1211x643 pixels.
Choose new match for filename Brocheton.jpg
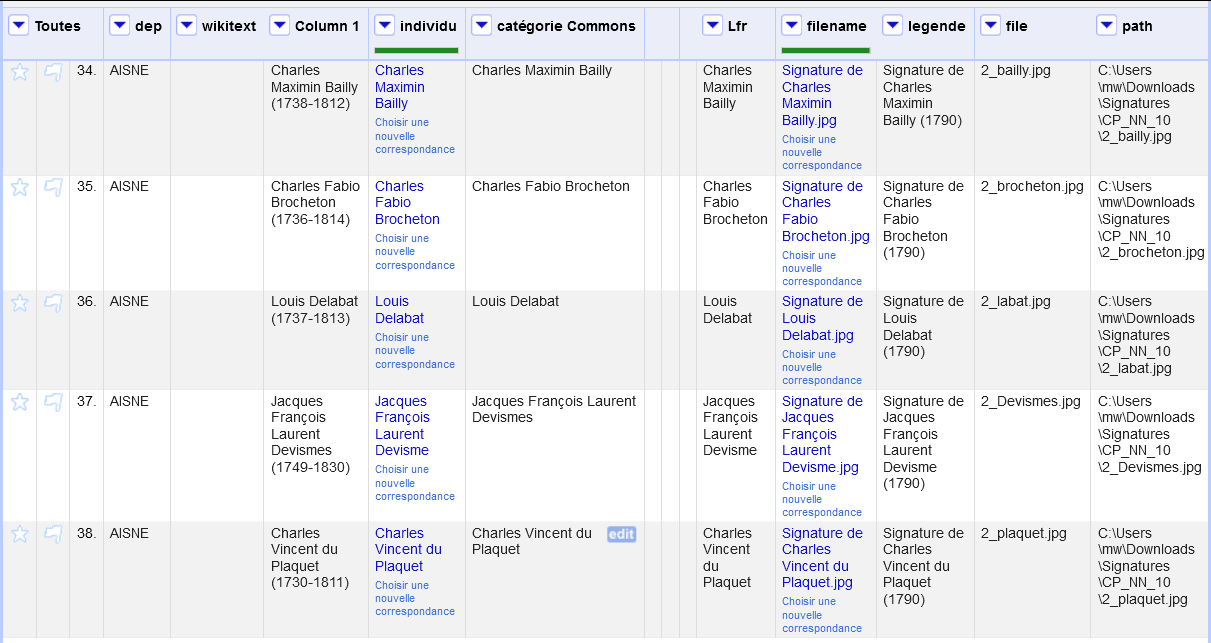pyautogui.click(x=821, y=269)
